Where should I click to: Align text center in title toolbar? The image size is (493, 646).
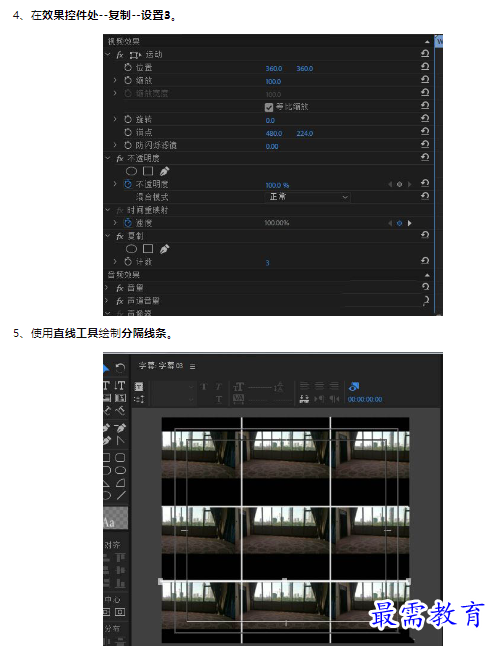coord(319,386)
